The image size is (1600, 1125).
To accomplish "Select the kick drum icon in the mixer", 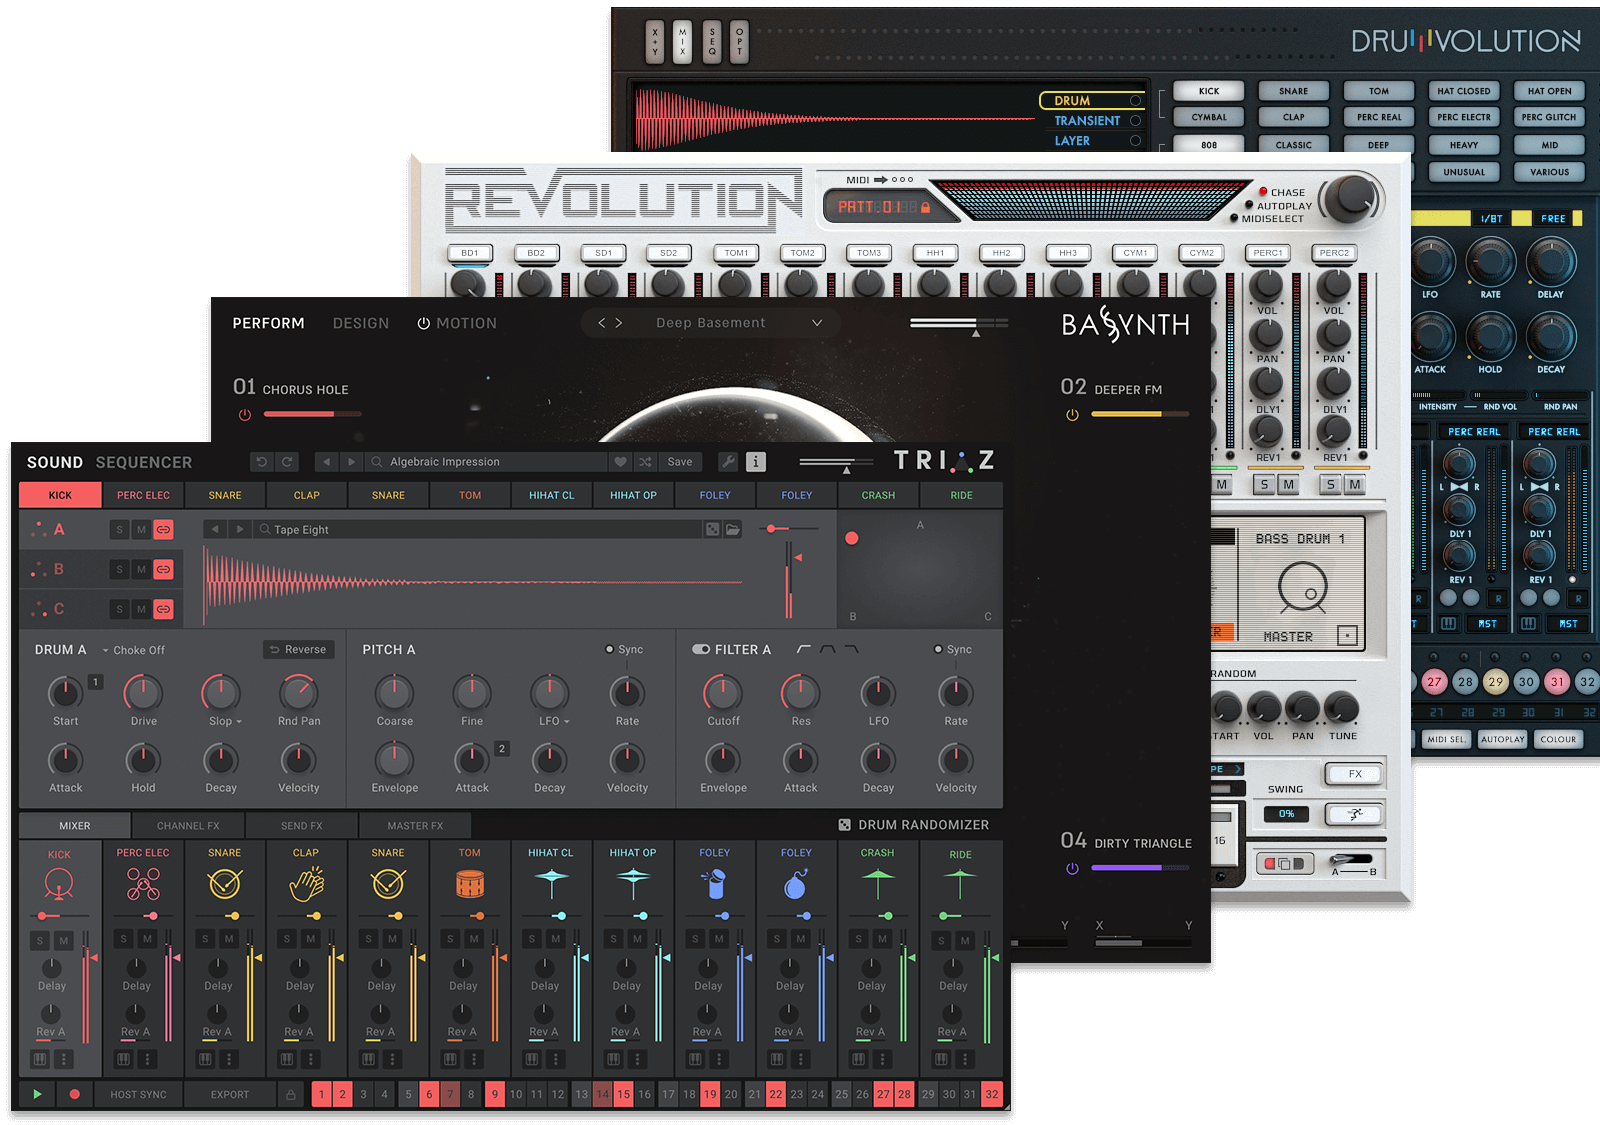I will pos(60,884).
